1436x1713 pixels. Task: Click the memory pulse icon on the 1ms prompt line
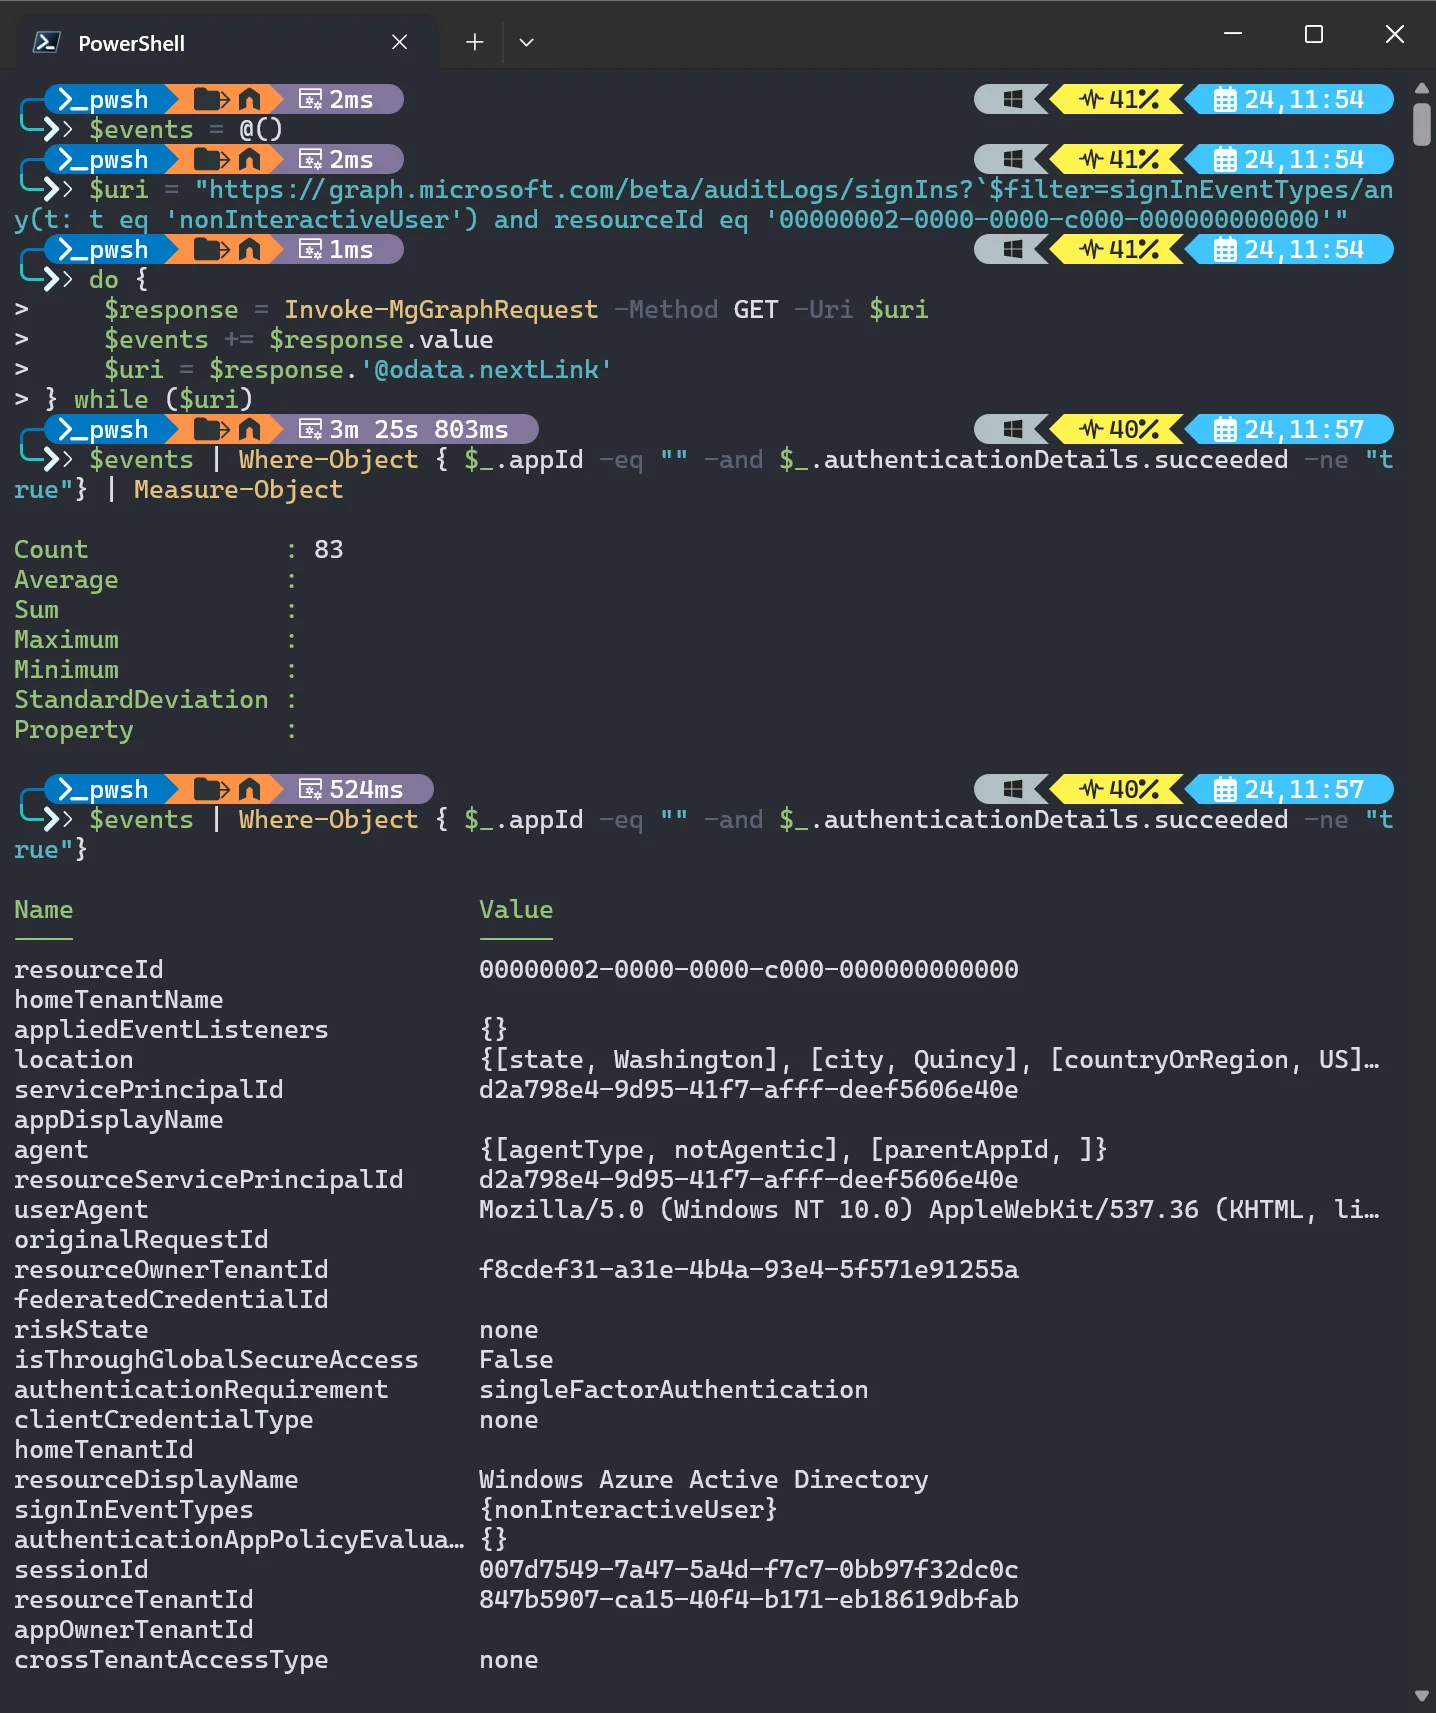[x=1091, y=250]
